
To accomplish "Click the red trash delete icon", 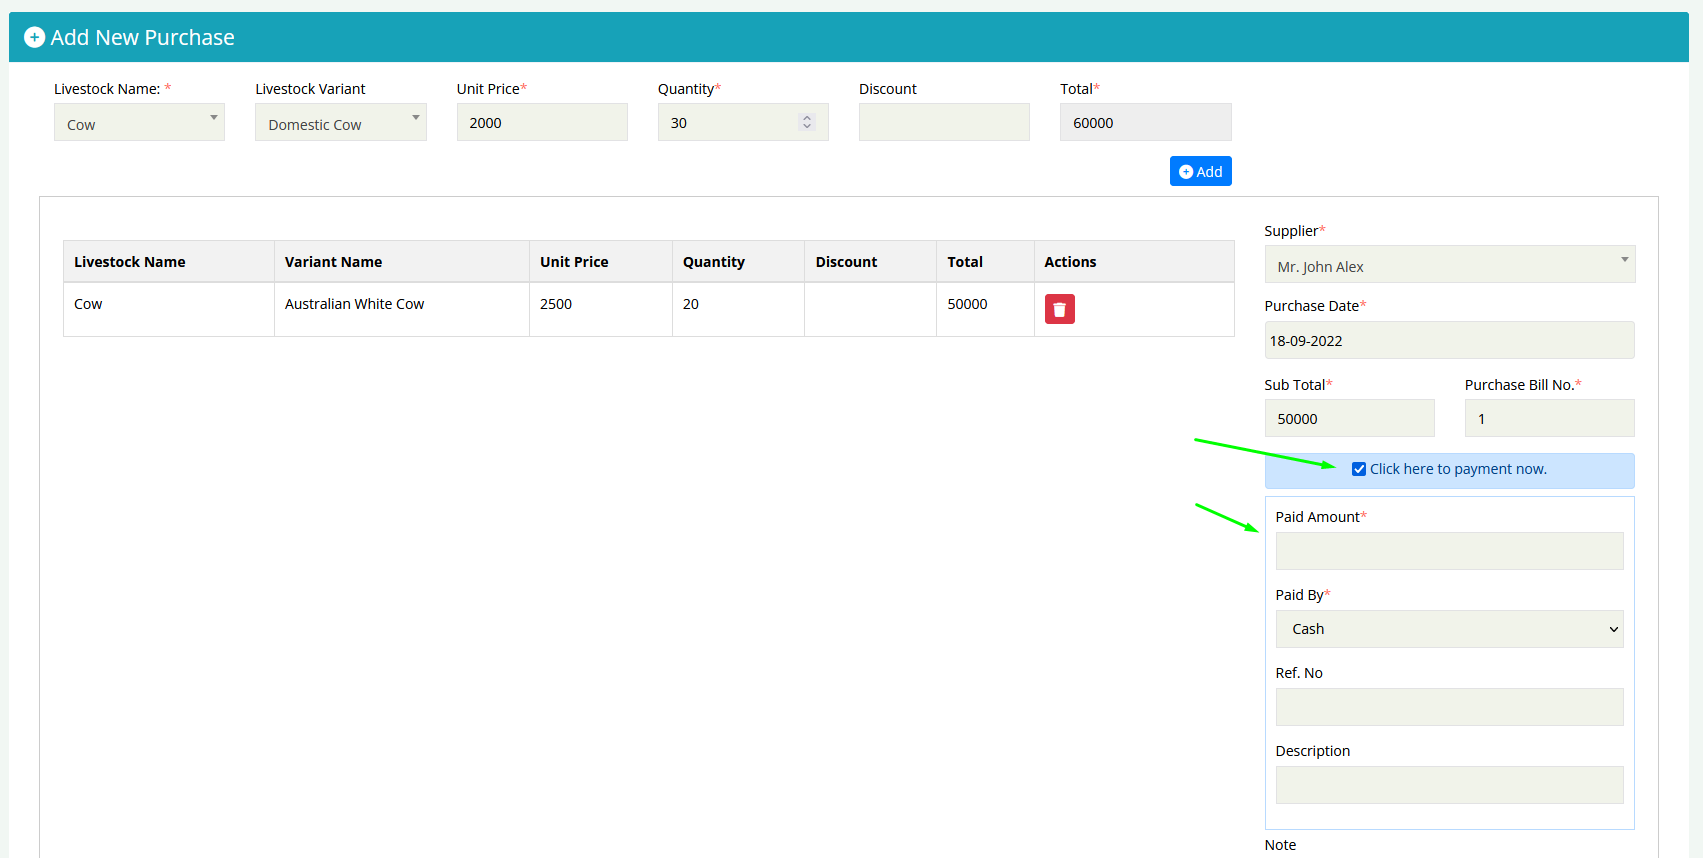I will 1059,309.
